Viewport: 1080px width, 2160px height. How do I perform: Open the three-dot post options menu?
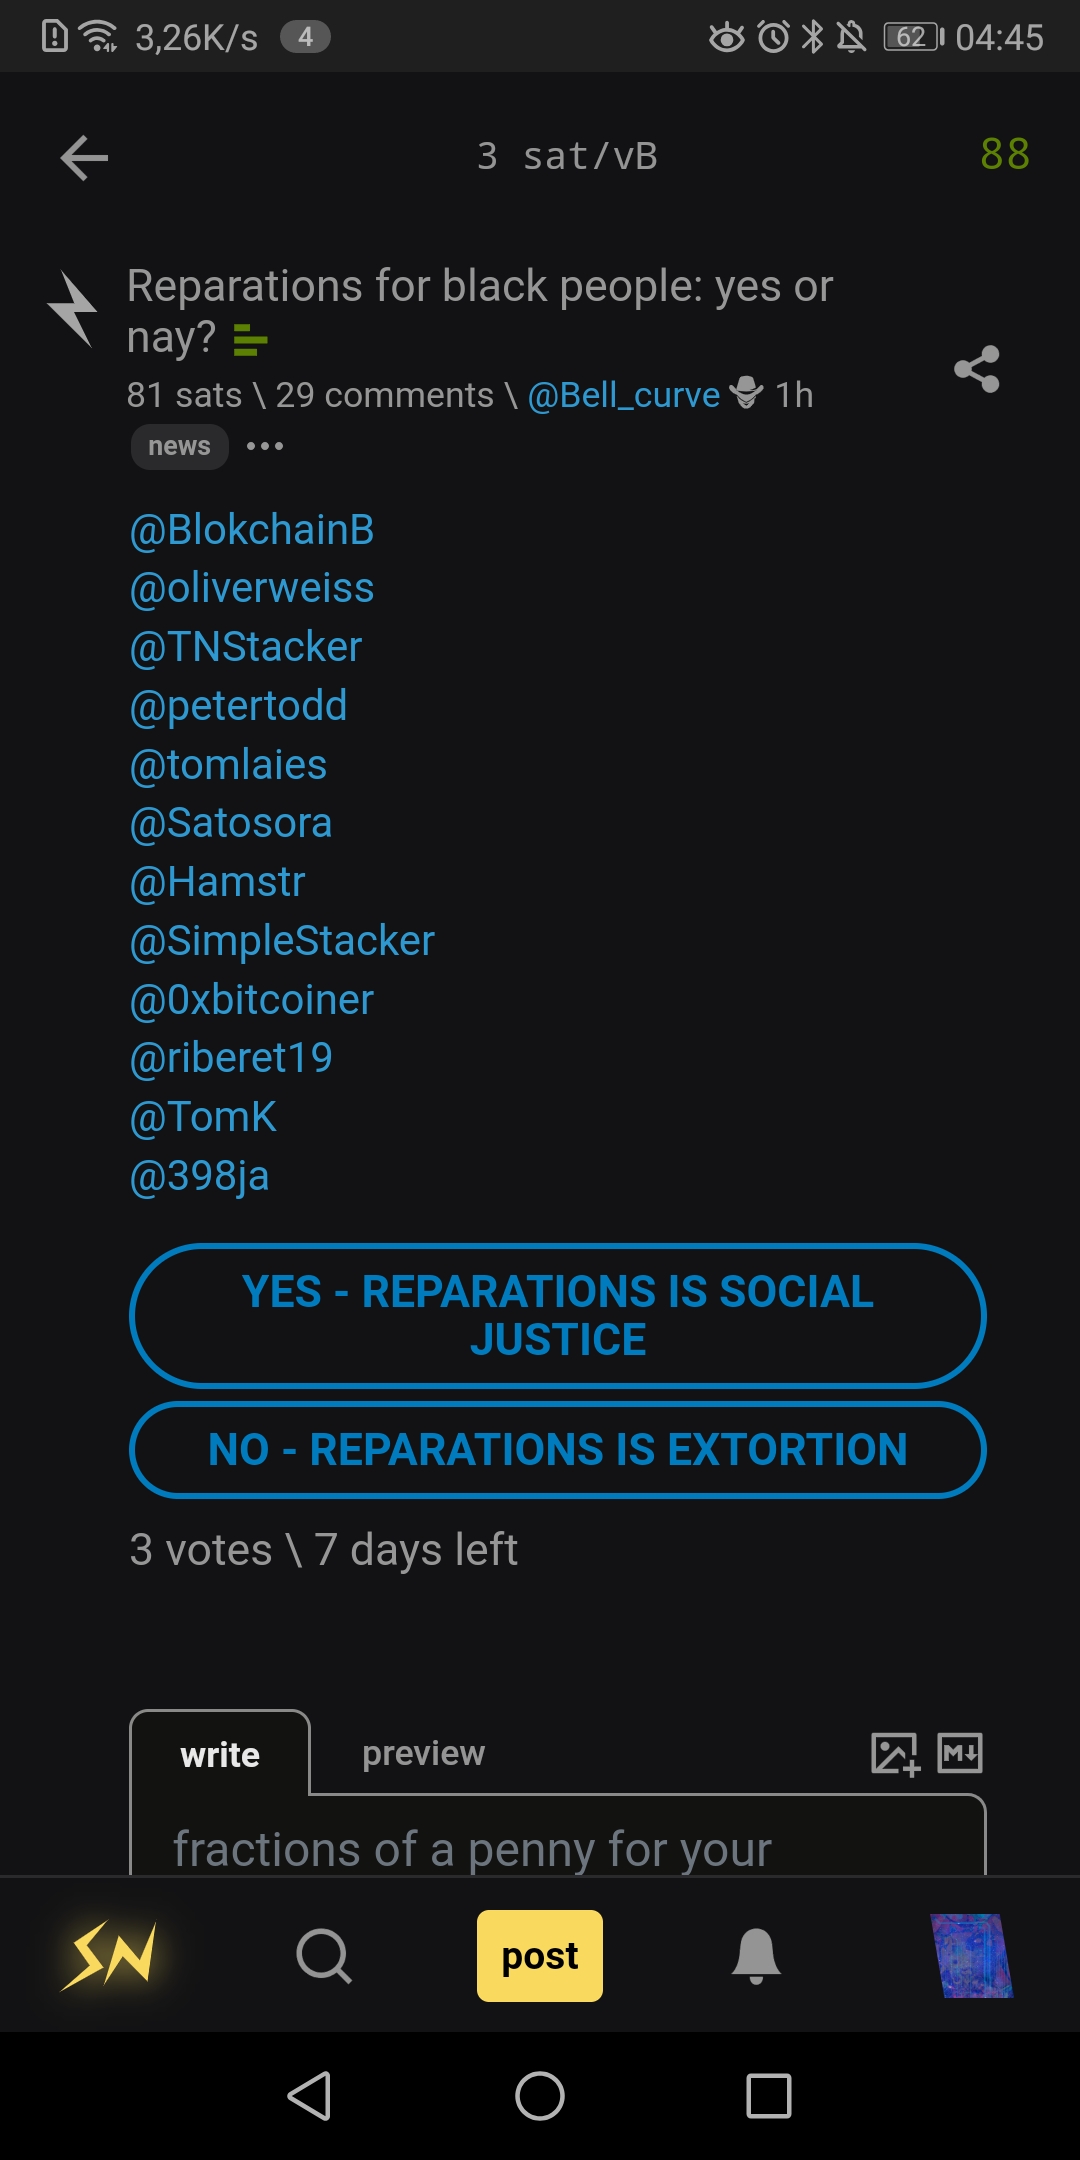265,446
